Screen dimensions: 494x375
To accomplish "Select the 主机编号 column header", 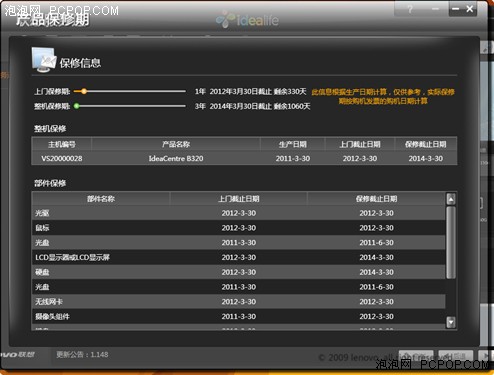I will 62,144.
